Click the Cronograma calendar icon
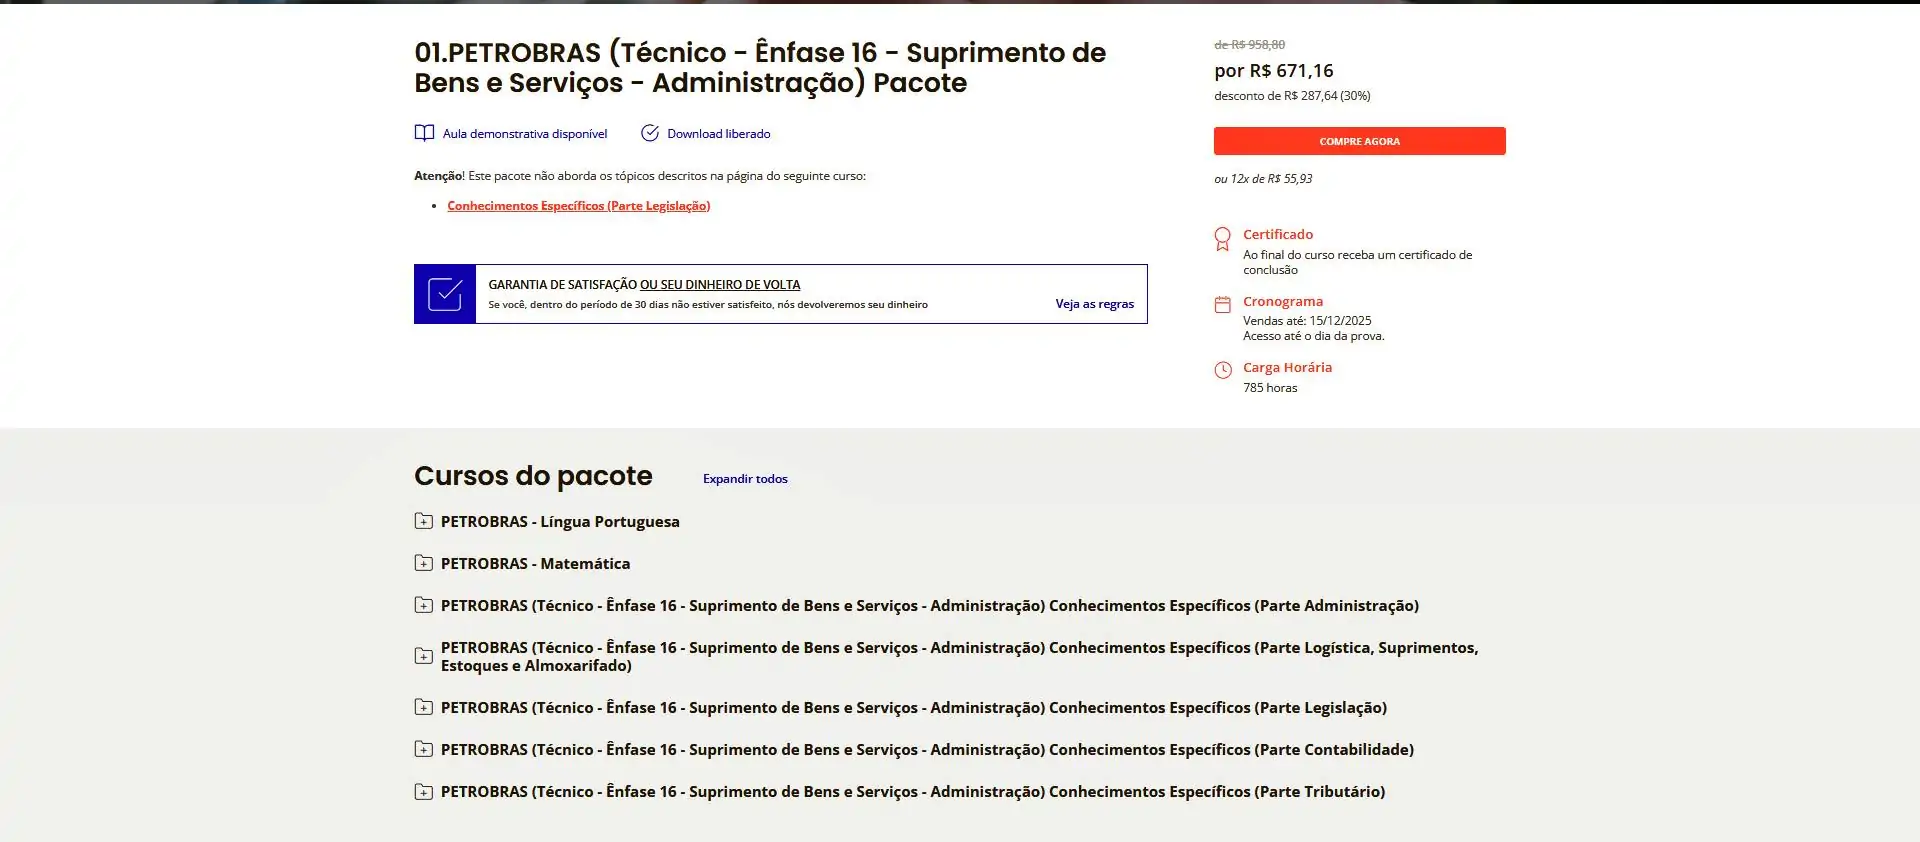The height and width of the screenshot is (842, 1920). 1222,305
